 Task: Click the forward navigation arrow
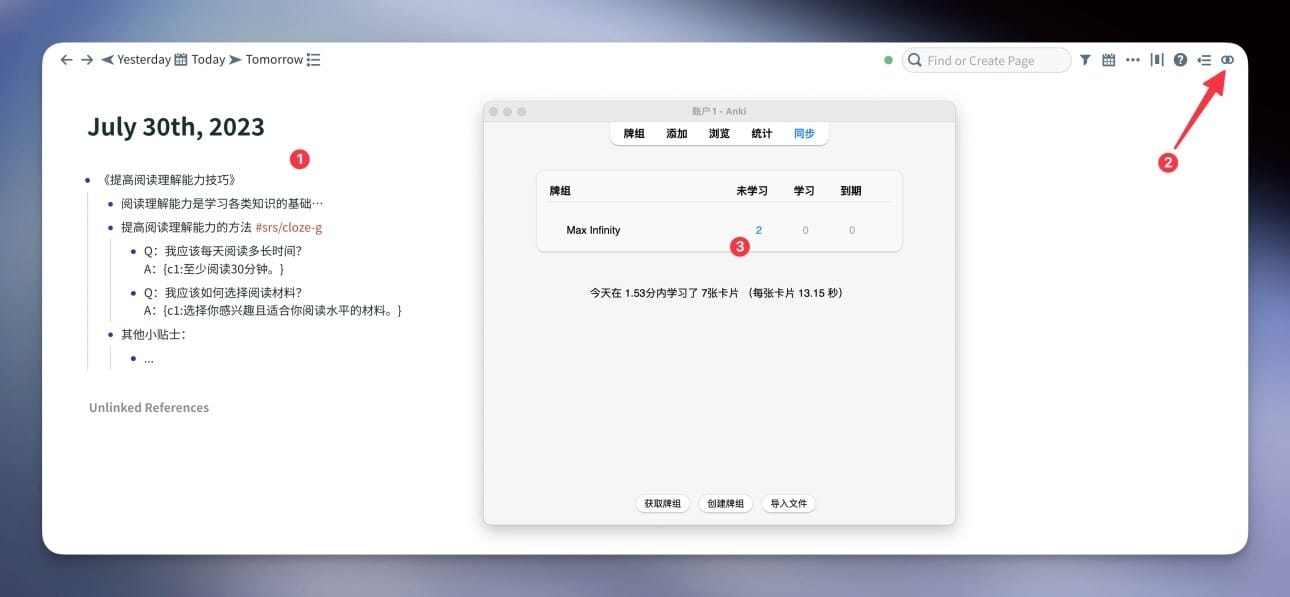point(87,60)
